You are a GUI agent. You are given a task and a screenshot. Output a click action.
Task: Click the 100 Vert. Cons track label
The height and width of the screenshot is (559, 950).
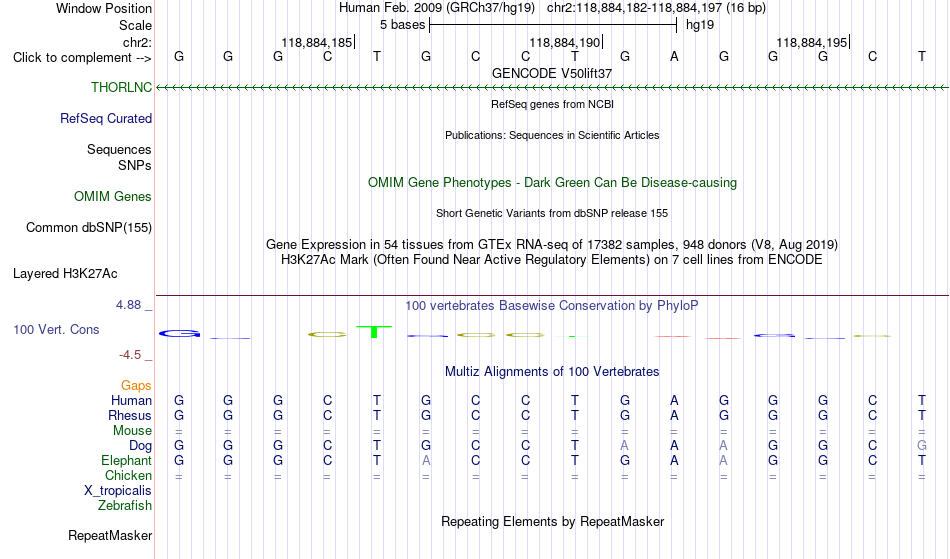(56, 329)
